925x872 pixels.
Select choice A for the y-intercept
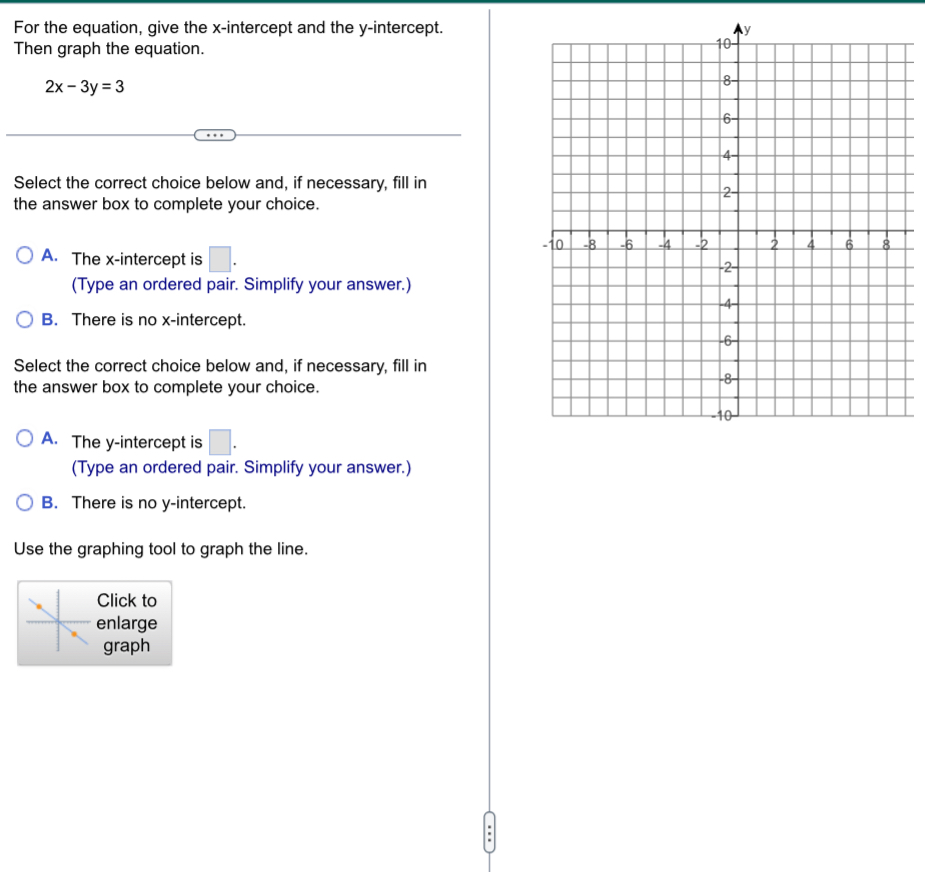(x=23, y=437)
